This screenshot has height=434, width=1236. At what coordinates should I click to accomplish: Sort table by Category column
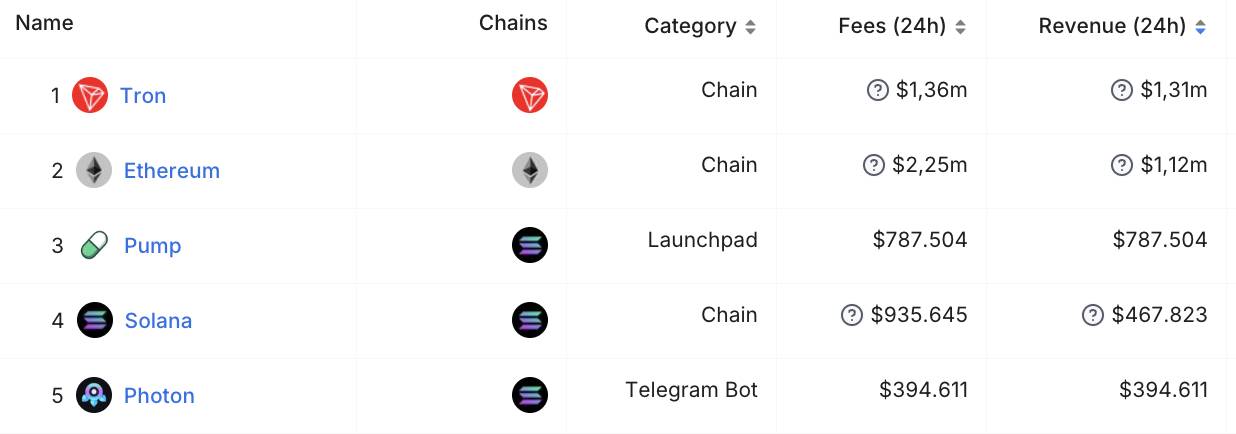pos(700,27)
